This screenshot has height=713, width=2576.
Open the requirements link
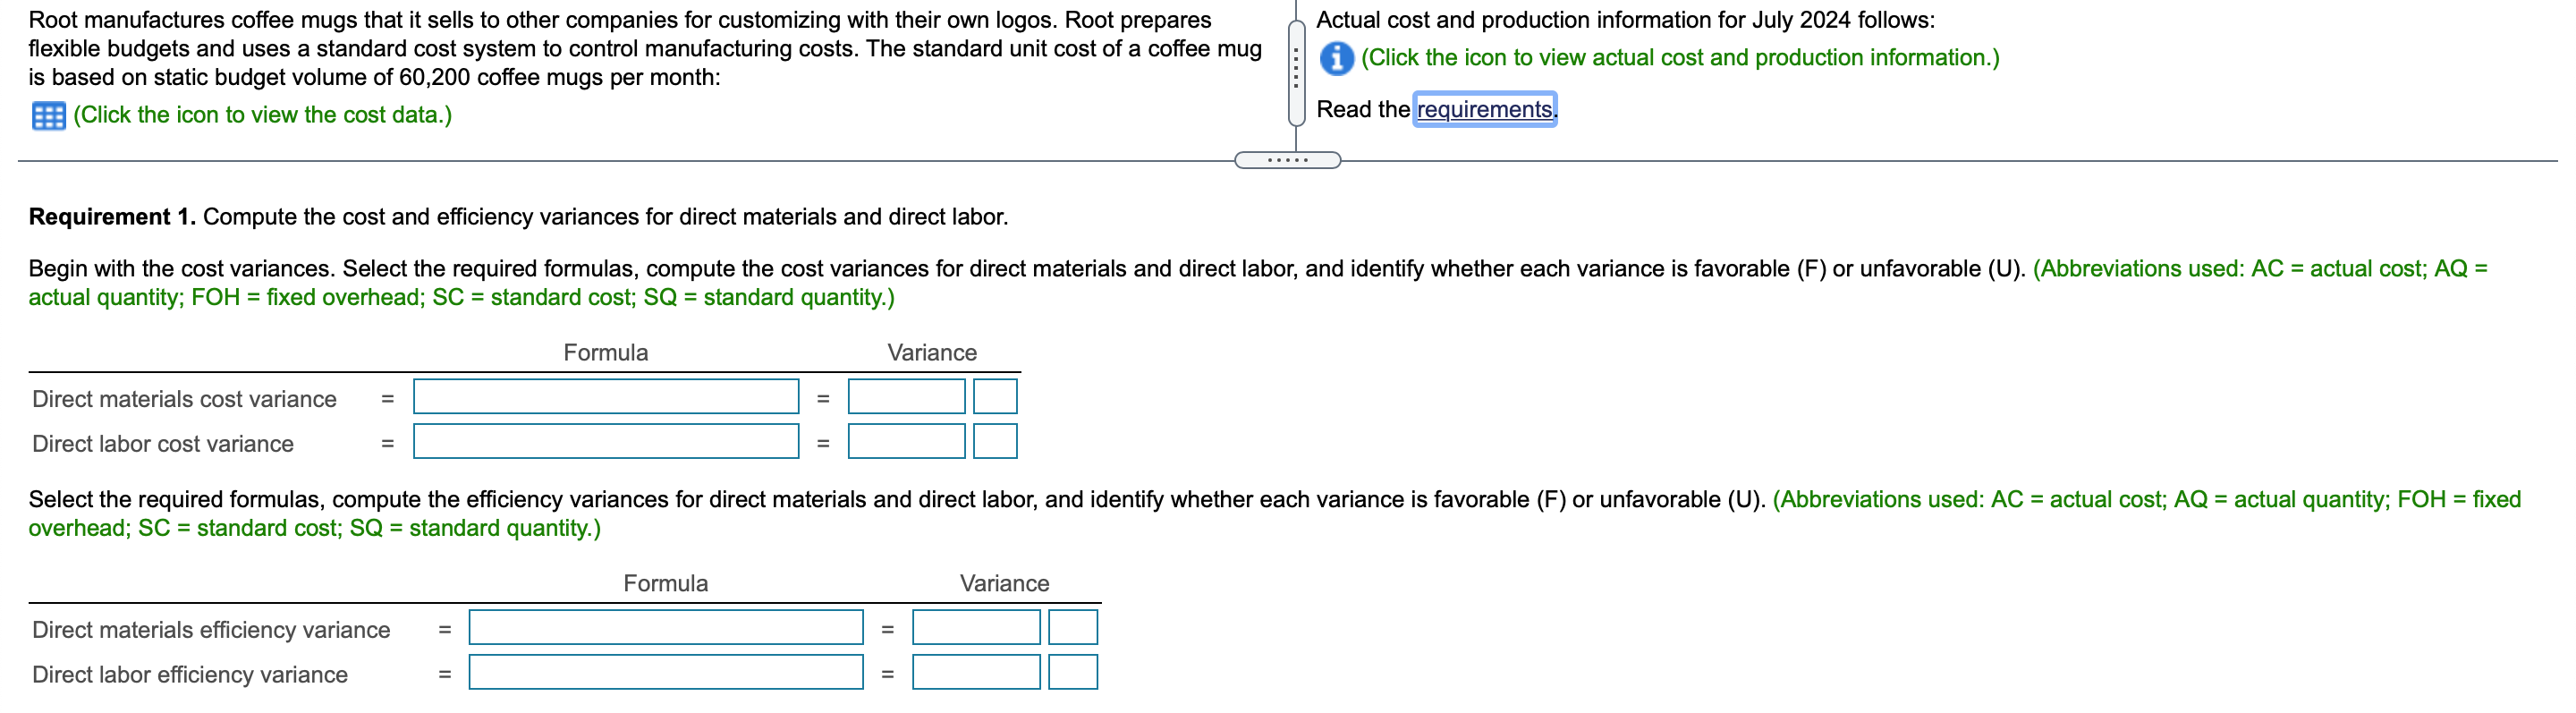[1484, 109]
